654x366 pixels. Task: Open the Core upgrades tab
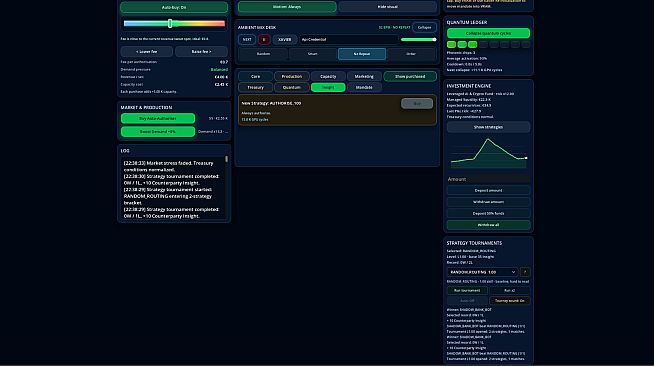point(255,76)
